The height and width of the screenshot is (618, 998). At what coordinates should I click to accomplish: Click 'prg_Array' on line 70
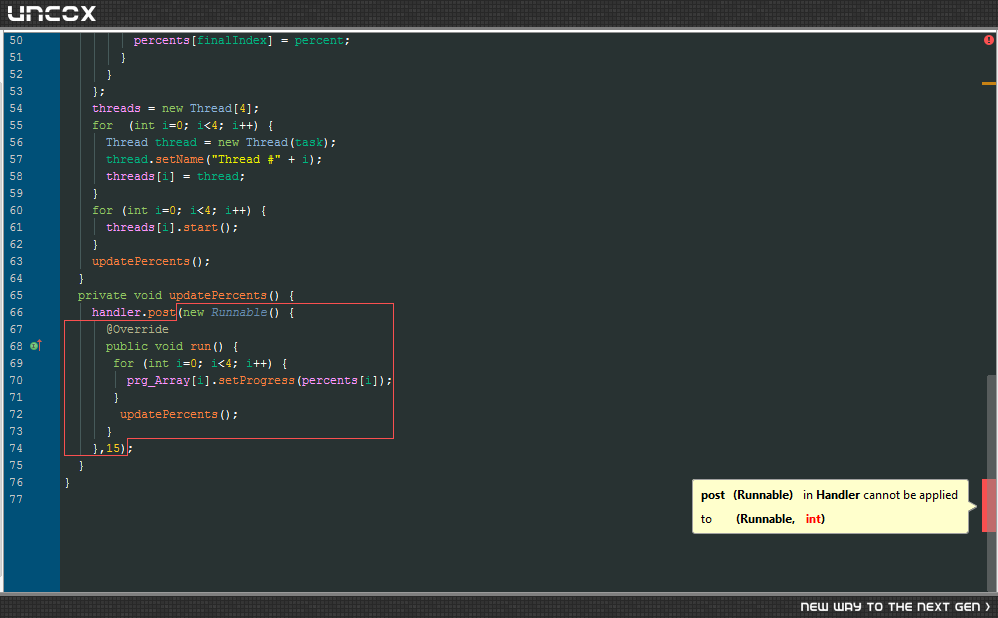(158, 381)
